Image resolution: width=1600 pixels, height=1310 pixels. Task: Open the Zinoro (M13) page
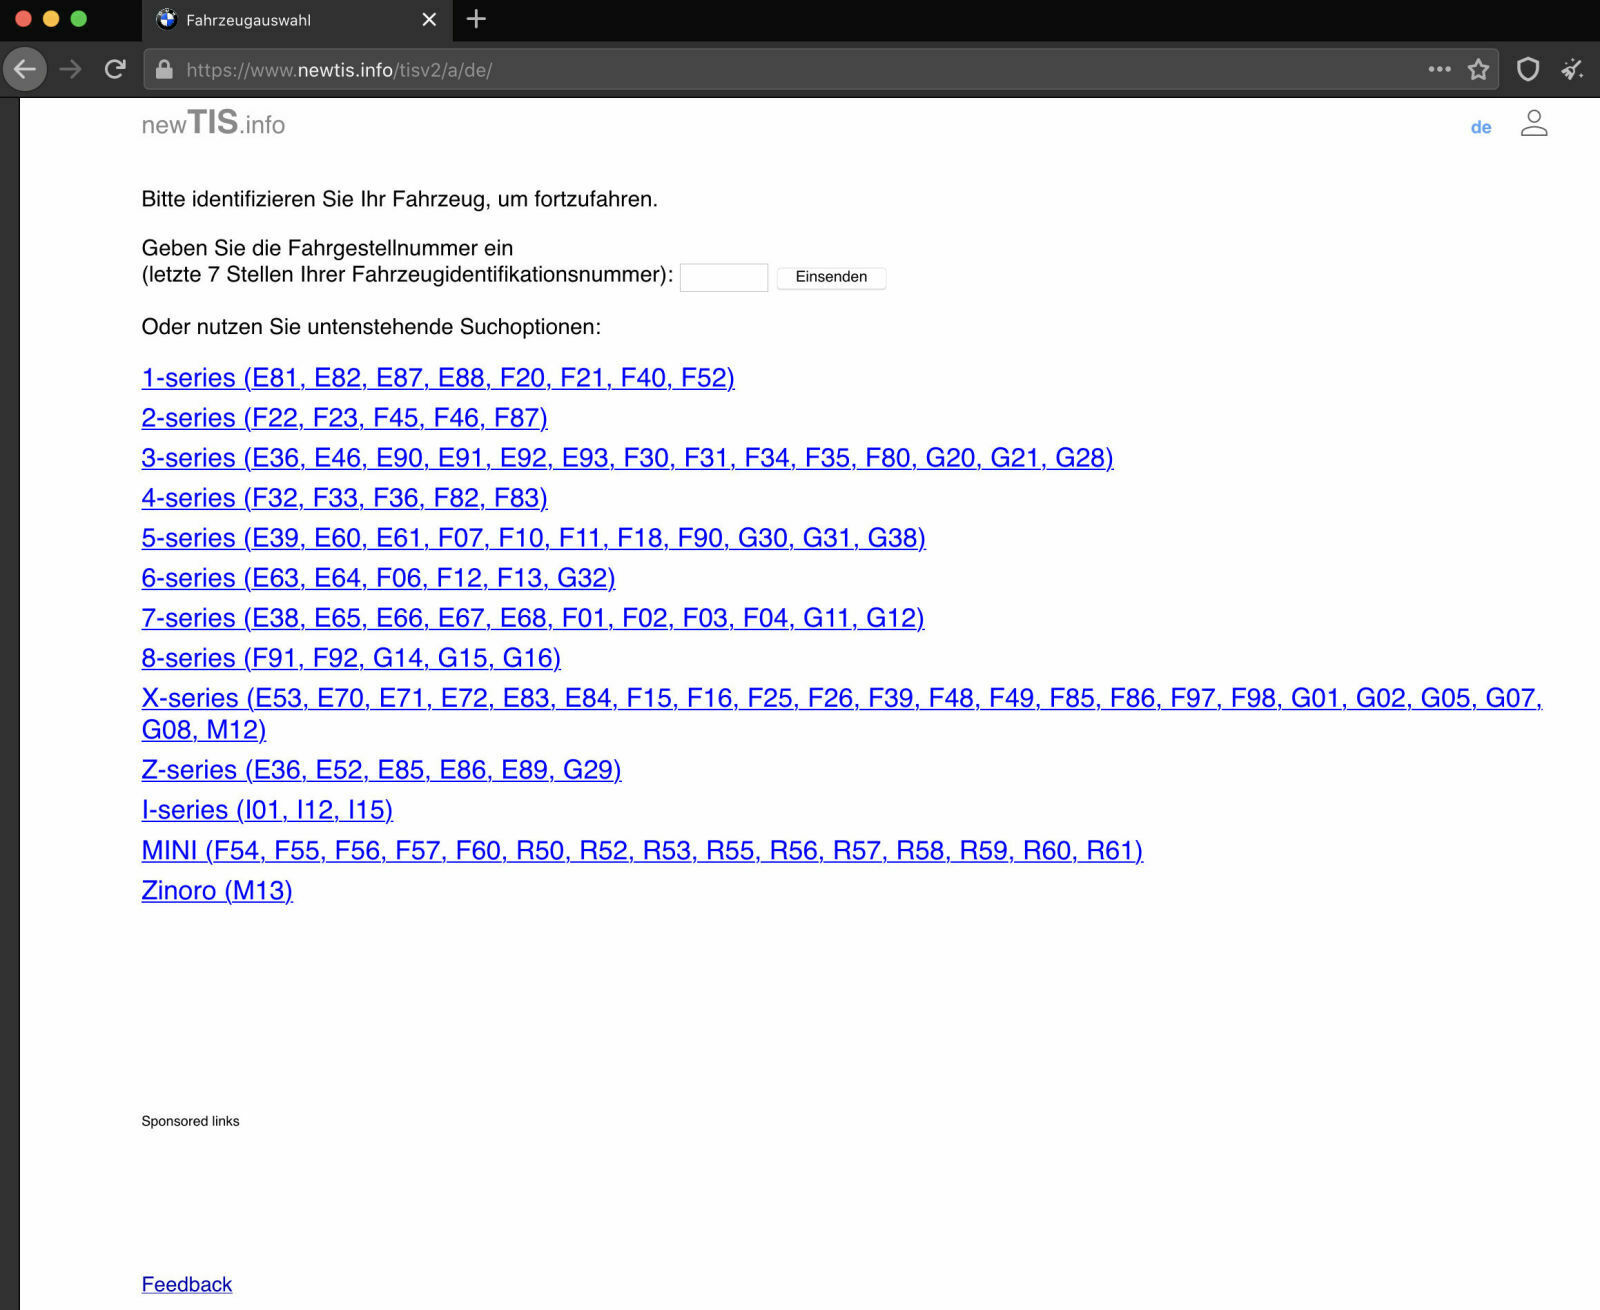216,890
